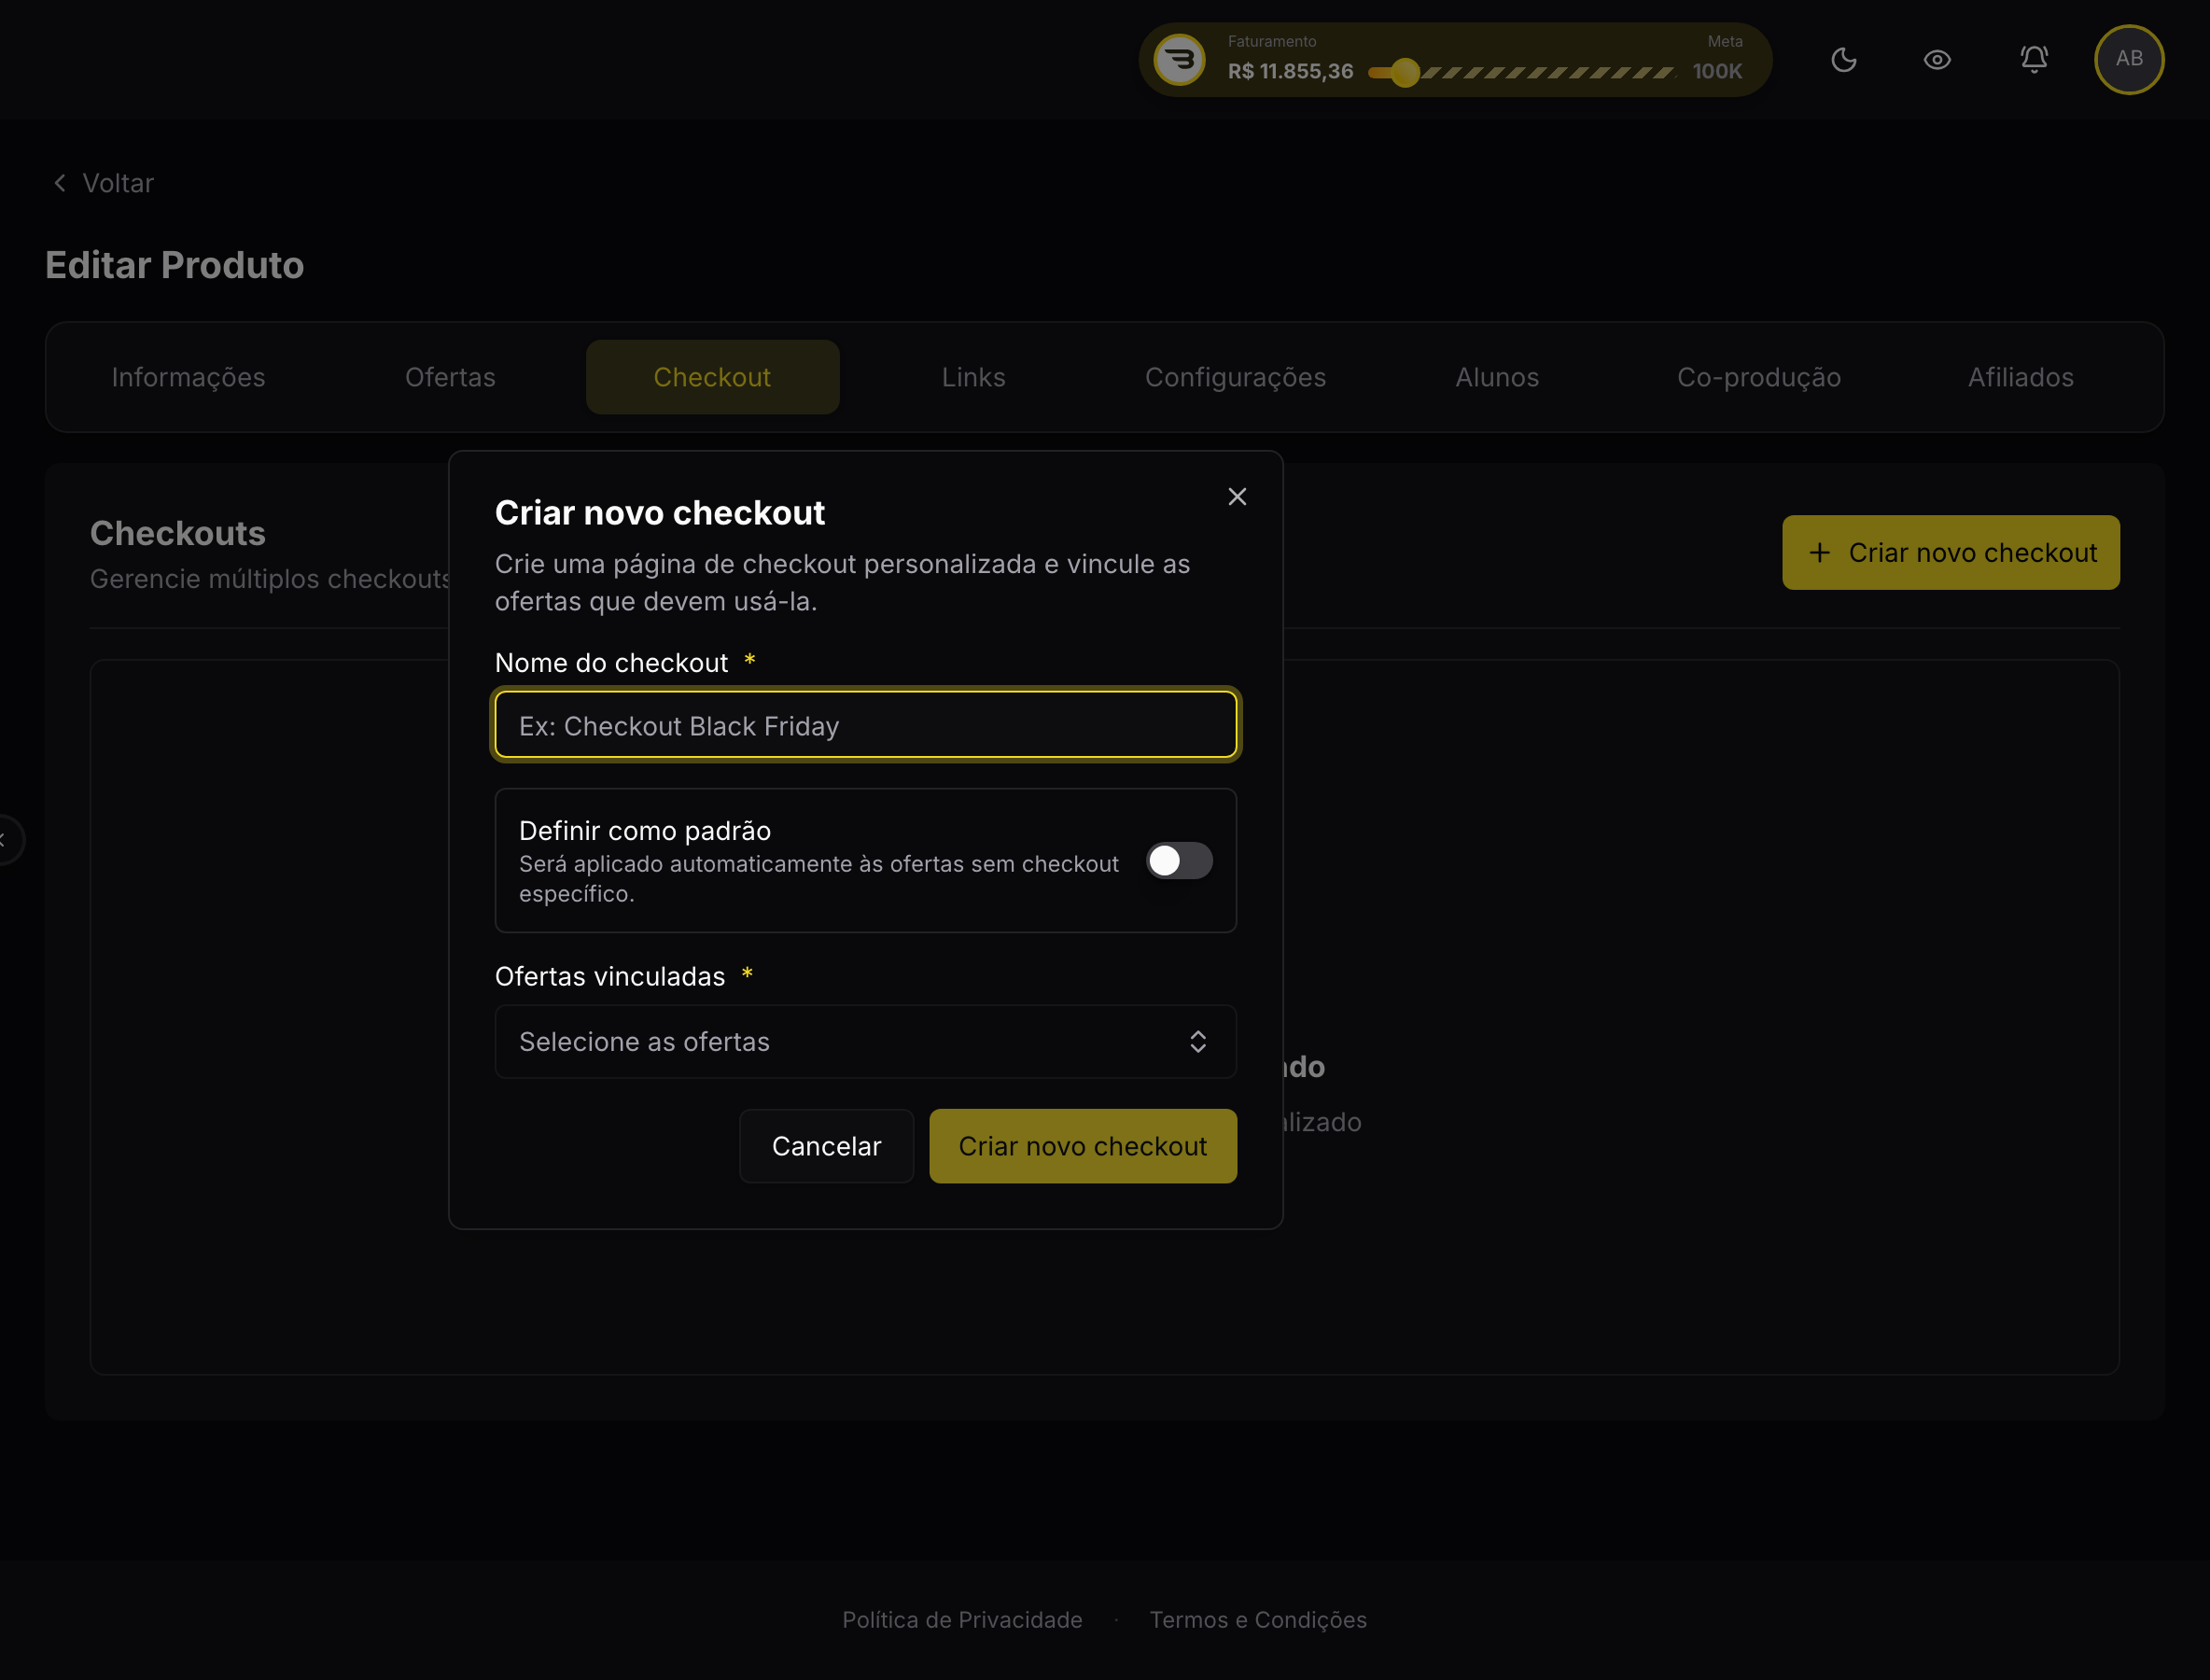Image resolution: width=2210 pixels, height=1680 pixels.
Task: Click the Nome do checkout label
Action: click(611, 663)
